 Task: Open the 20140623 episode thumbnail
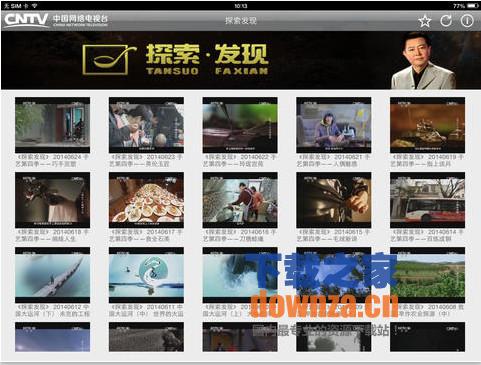click(146, 125)
